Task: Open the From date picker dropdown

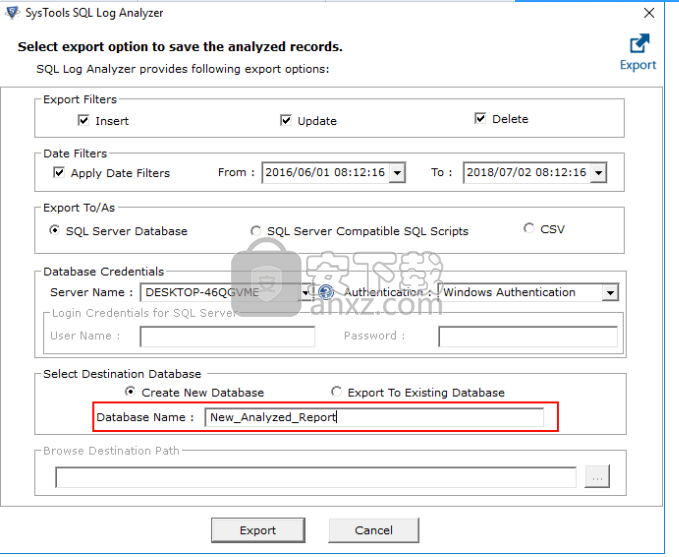Action: point(397,173)
